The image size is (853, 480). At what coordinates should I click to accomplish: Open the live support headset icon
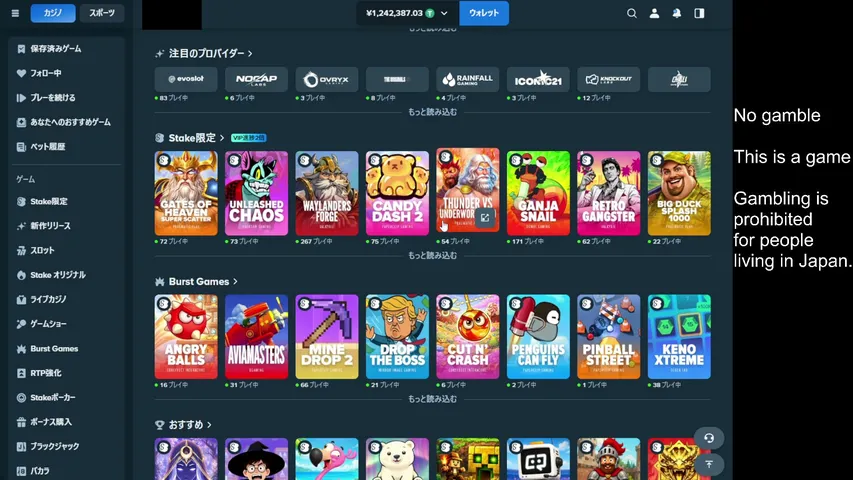coord(709,438)
